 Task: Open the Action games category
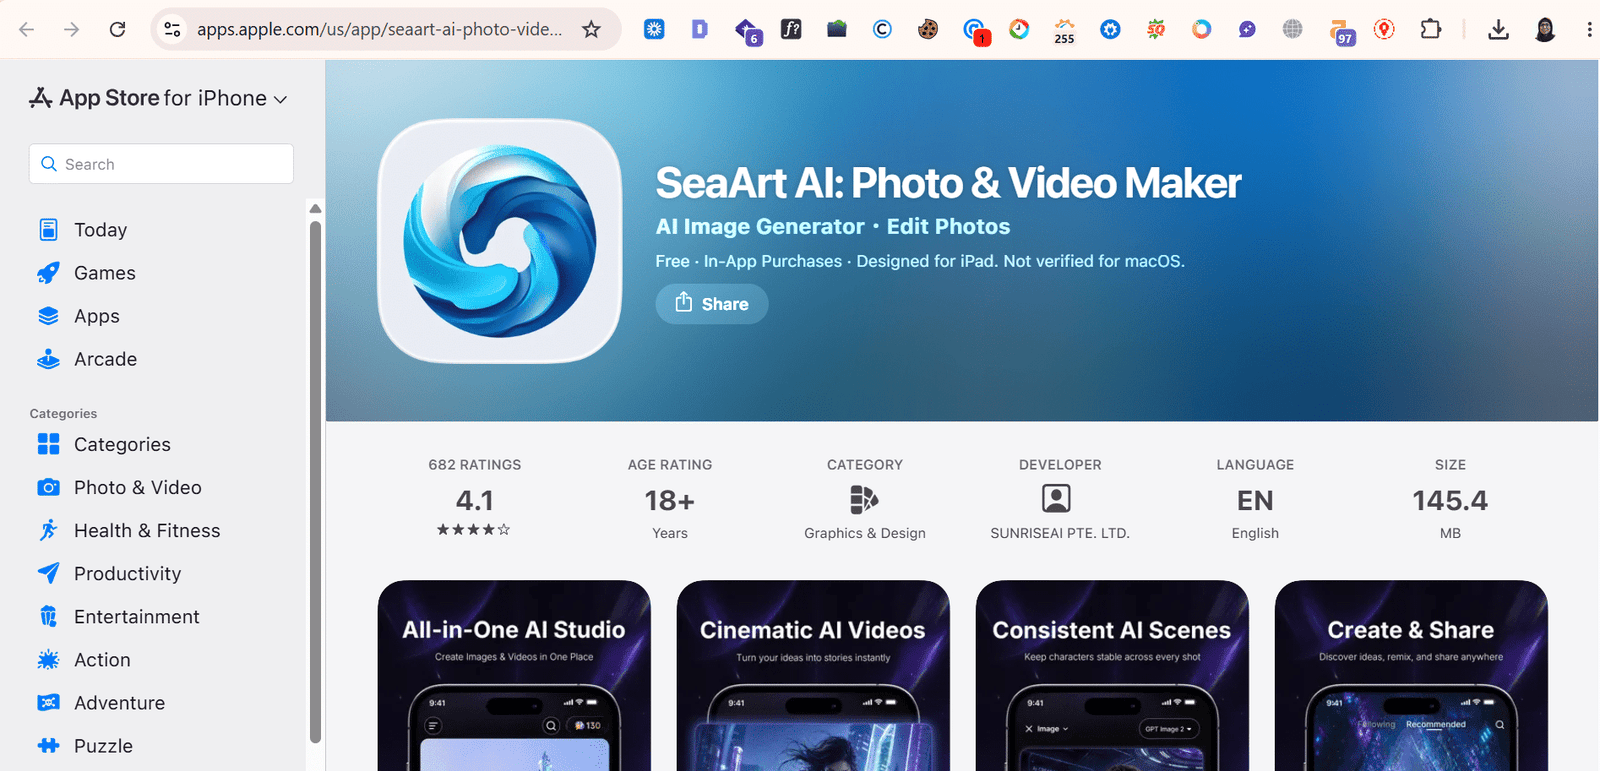(102, 659)
